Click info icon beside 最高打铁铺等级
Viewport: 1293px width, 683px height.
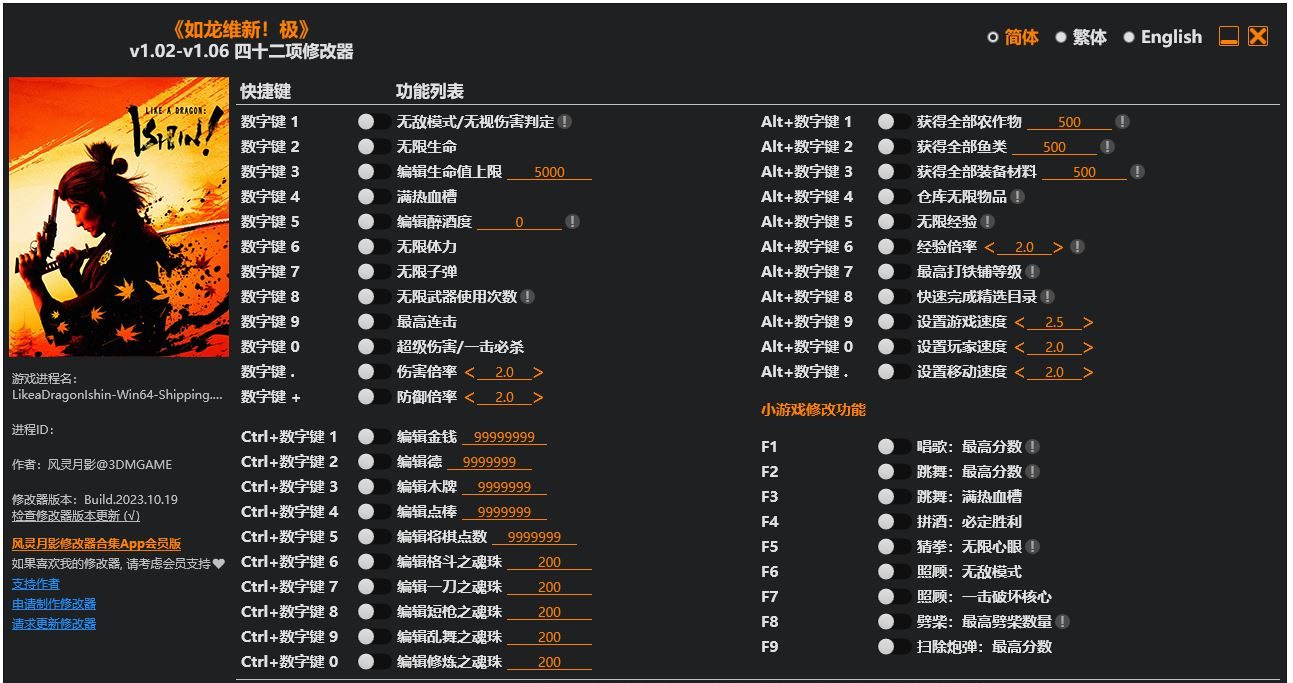click(x=1032, y=272)
